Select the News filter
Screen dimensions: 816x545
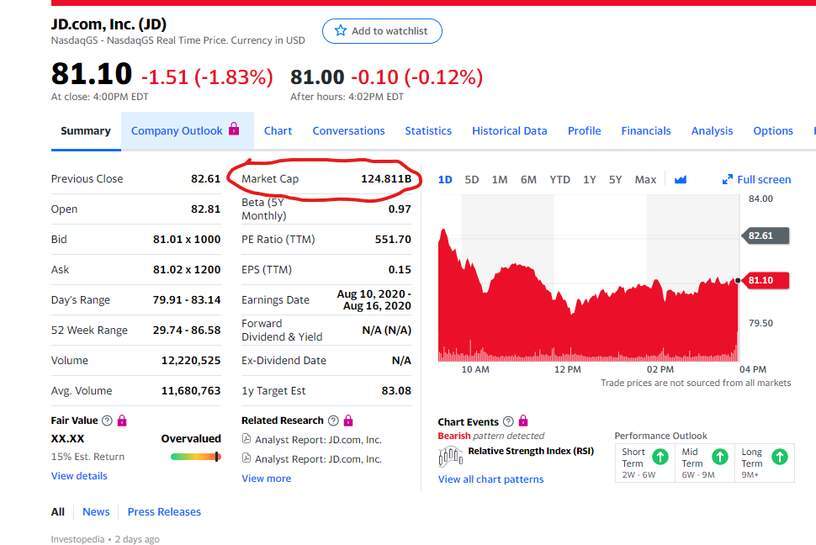(96, 512)
